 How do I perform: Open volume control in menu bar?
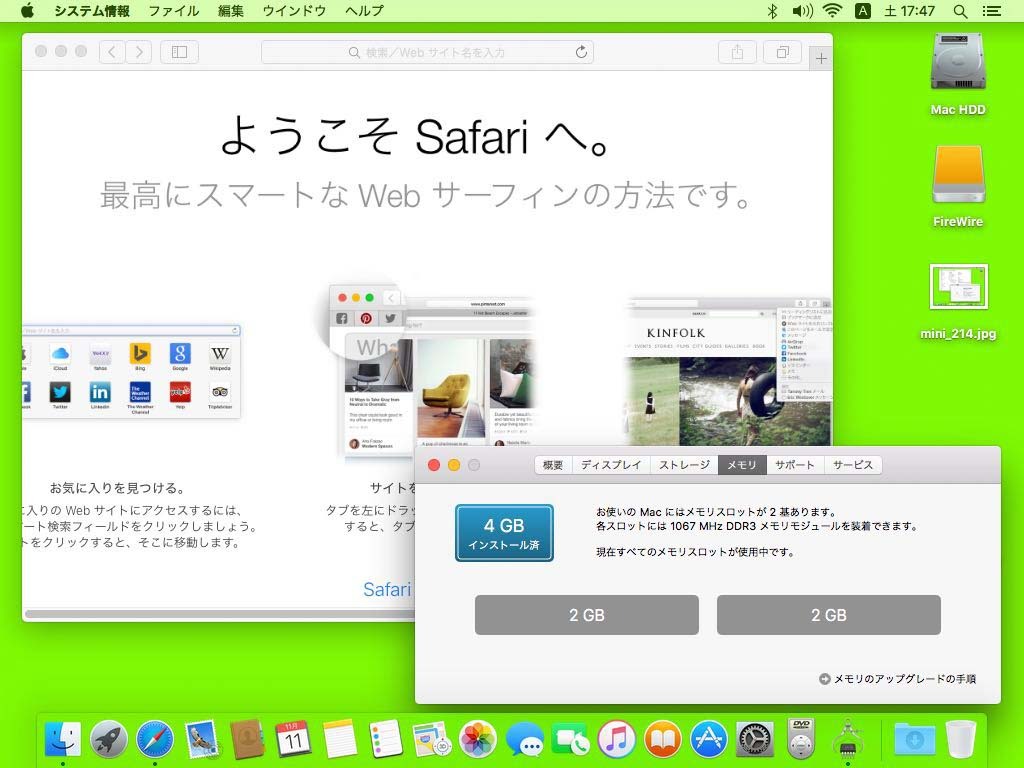tap(802, 11)
